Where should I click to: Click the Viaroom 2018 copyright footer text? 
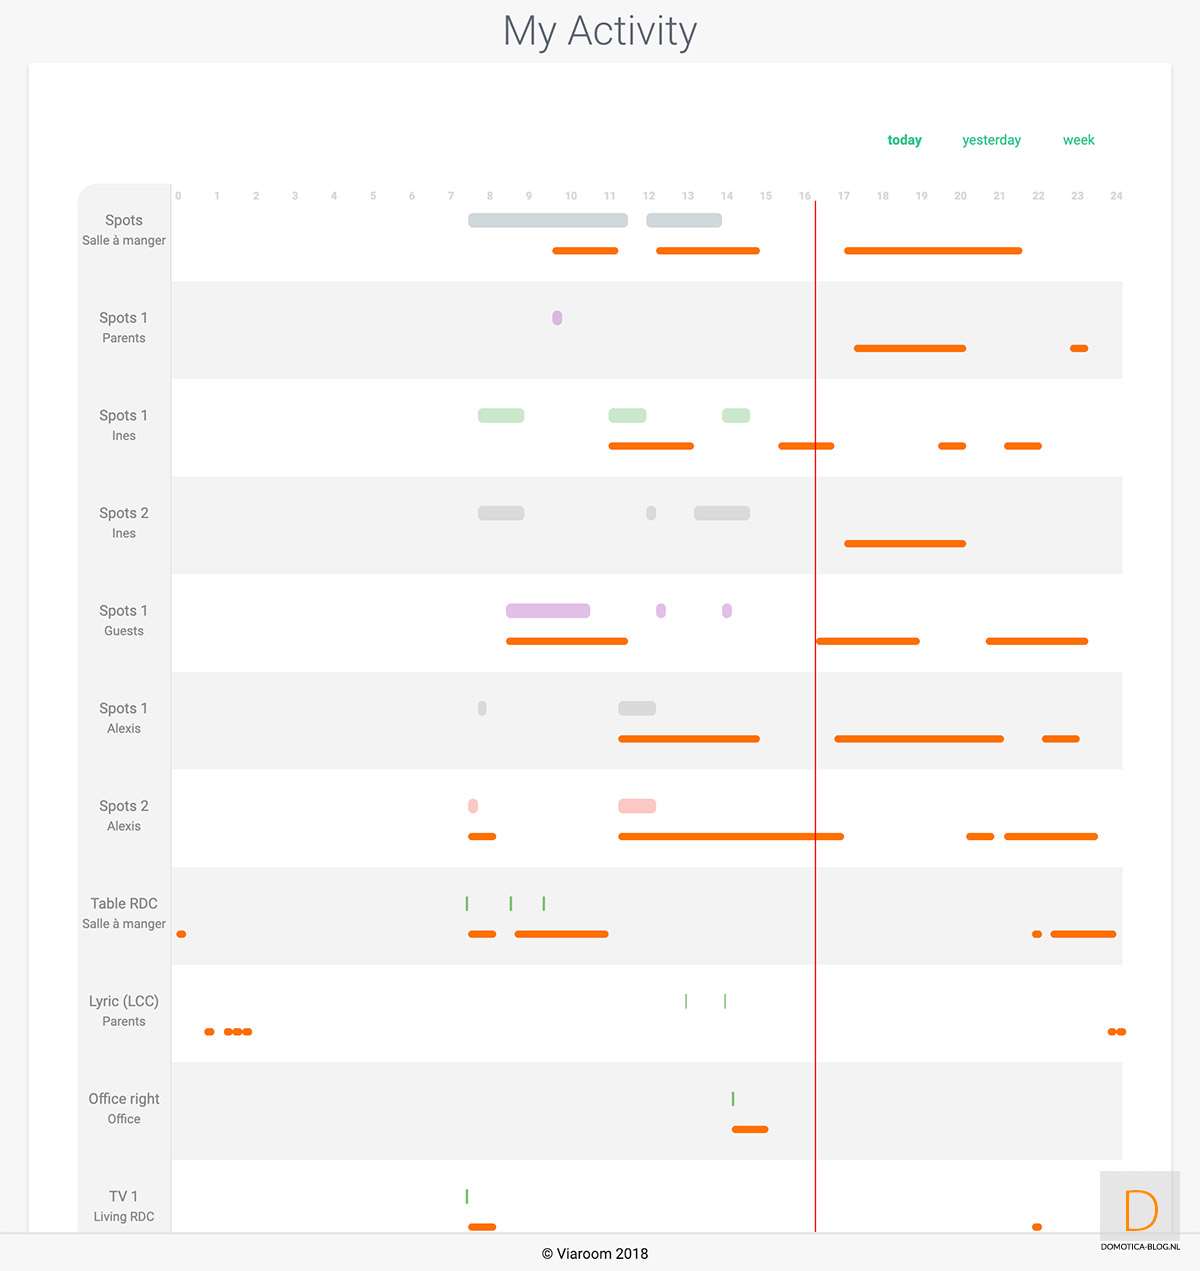pyautogui.click(x=595, y=1254)
